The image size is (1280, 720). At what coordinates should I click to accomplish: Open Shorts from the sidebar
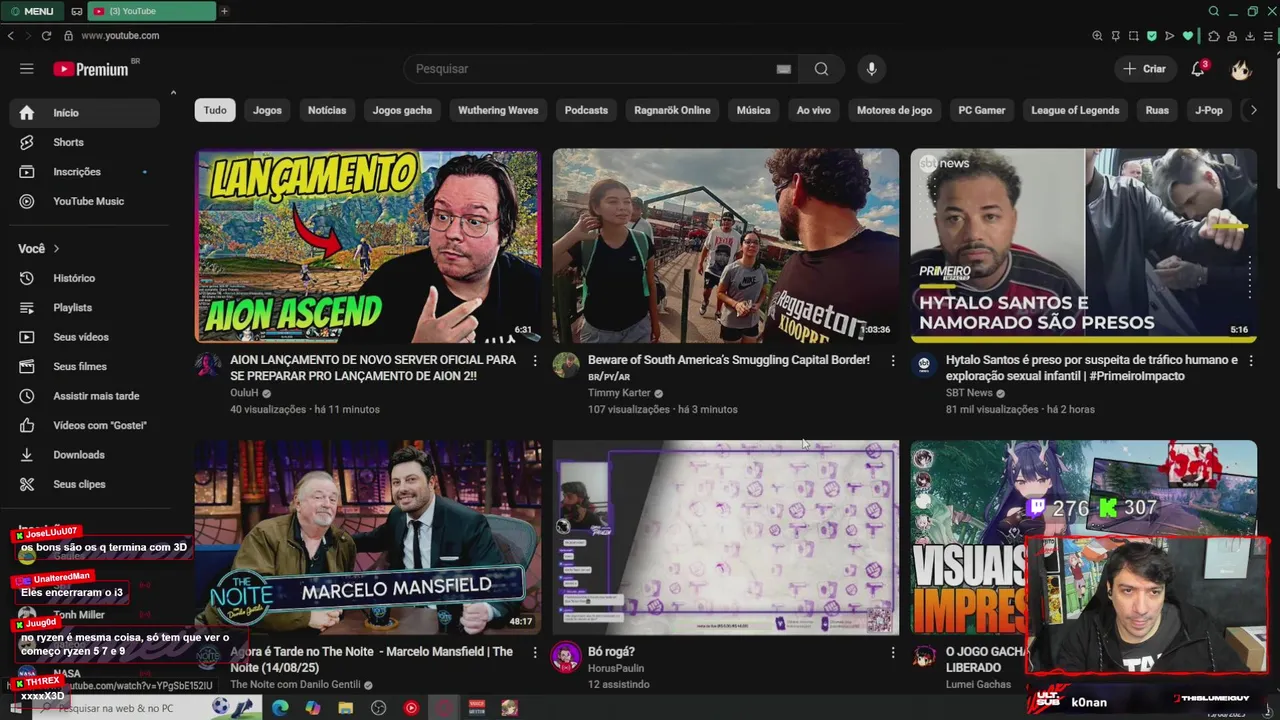[x=85, y=142]
